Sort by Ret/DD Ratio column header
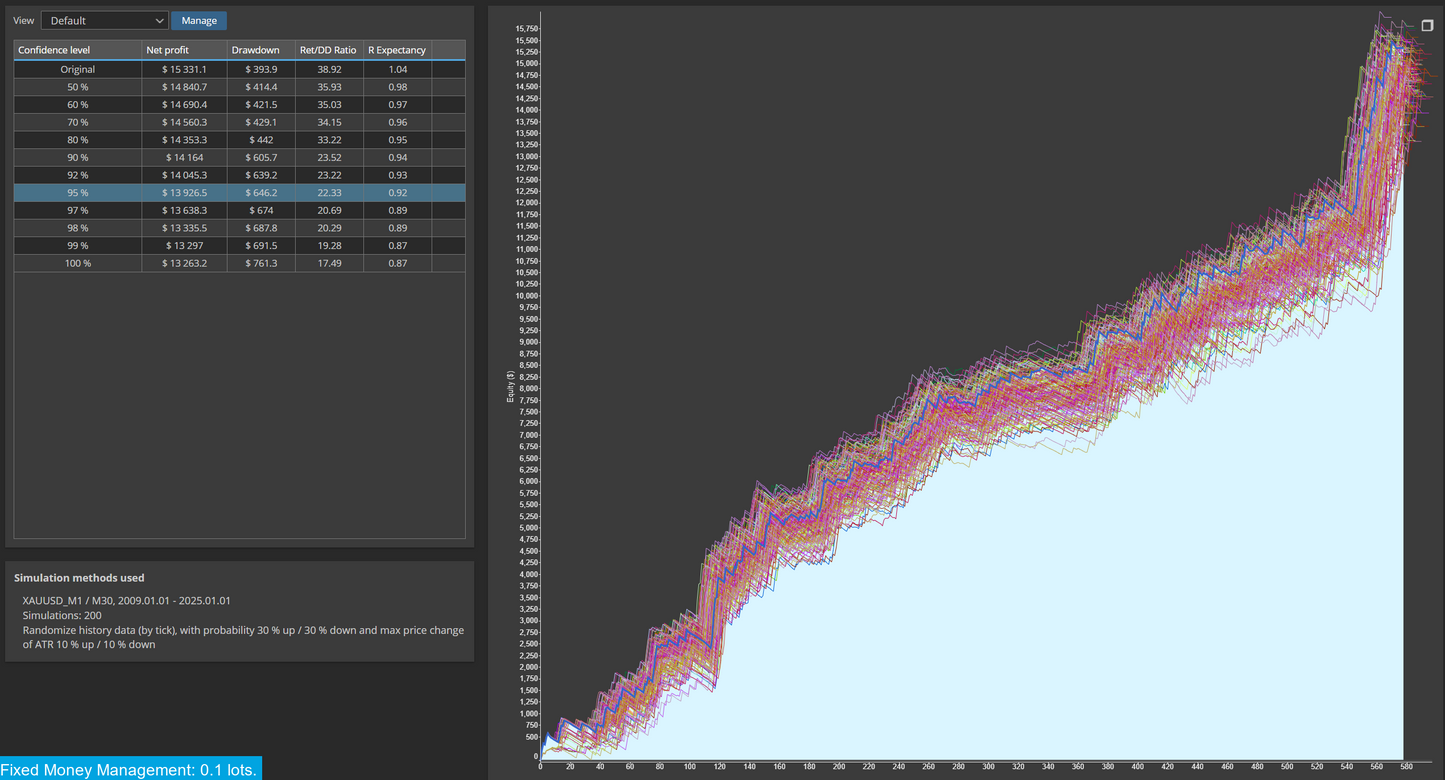This screenshot has width=1445, height=780. [329, 50]
